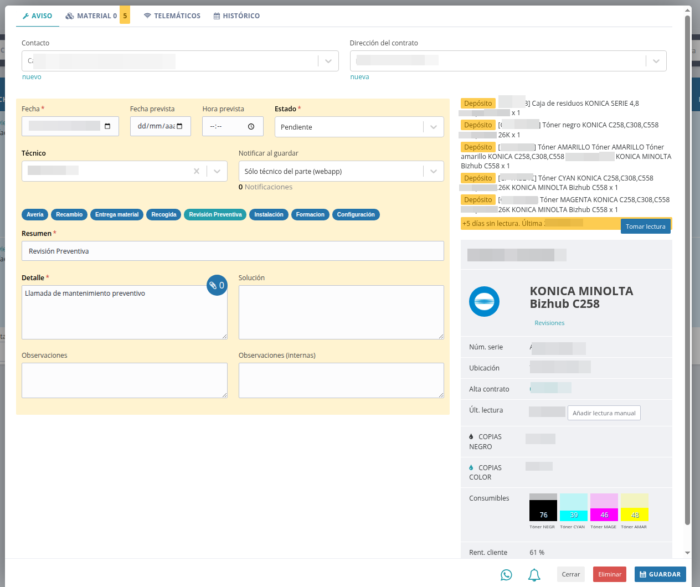Click the Resumen input field

click(233, 251)
